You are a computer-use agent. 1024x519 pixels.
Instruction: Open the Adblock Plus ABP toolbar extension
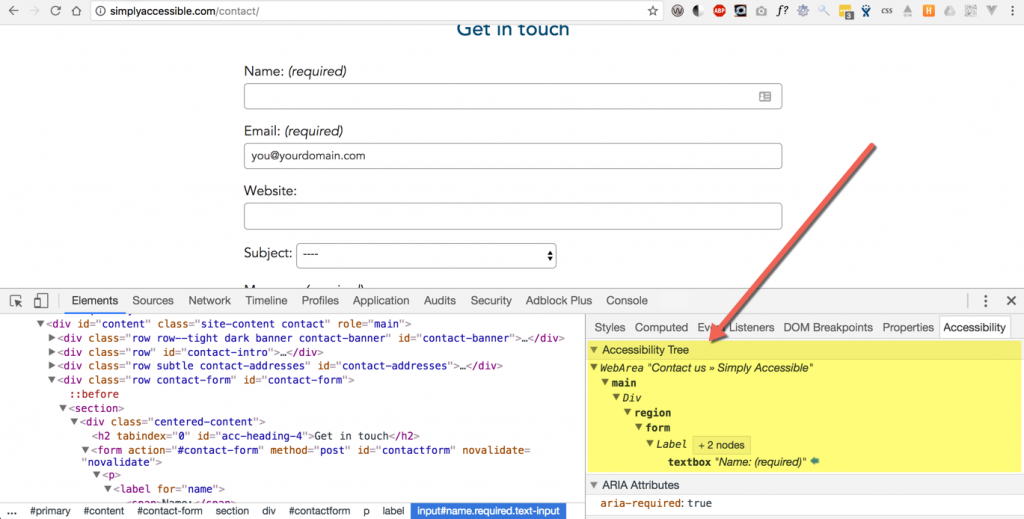(719, 10)
